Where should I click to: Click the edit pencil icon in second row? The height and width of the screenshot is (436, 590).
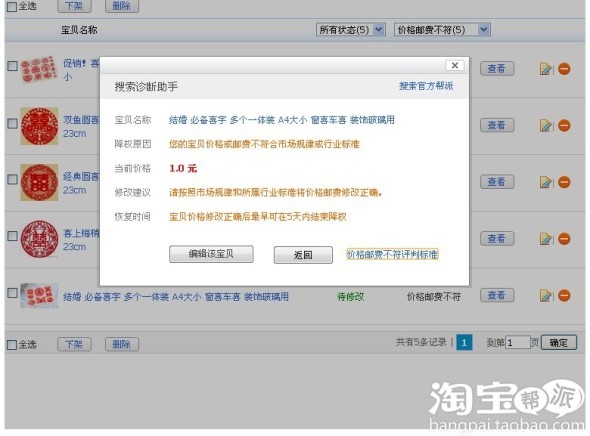click(x=545, y=126)
